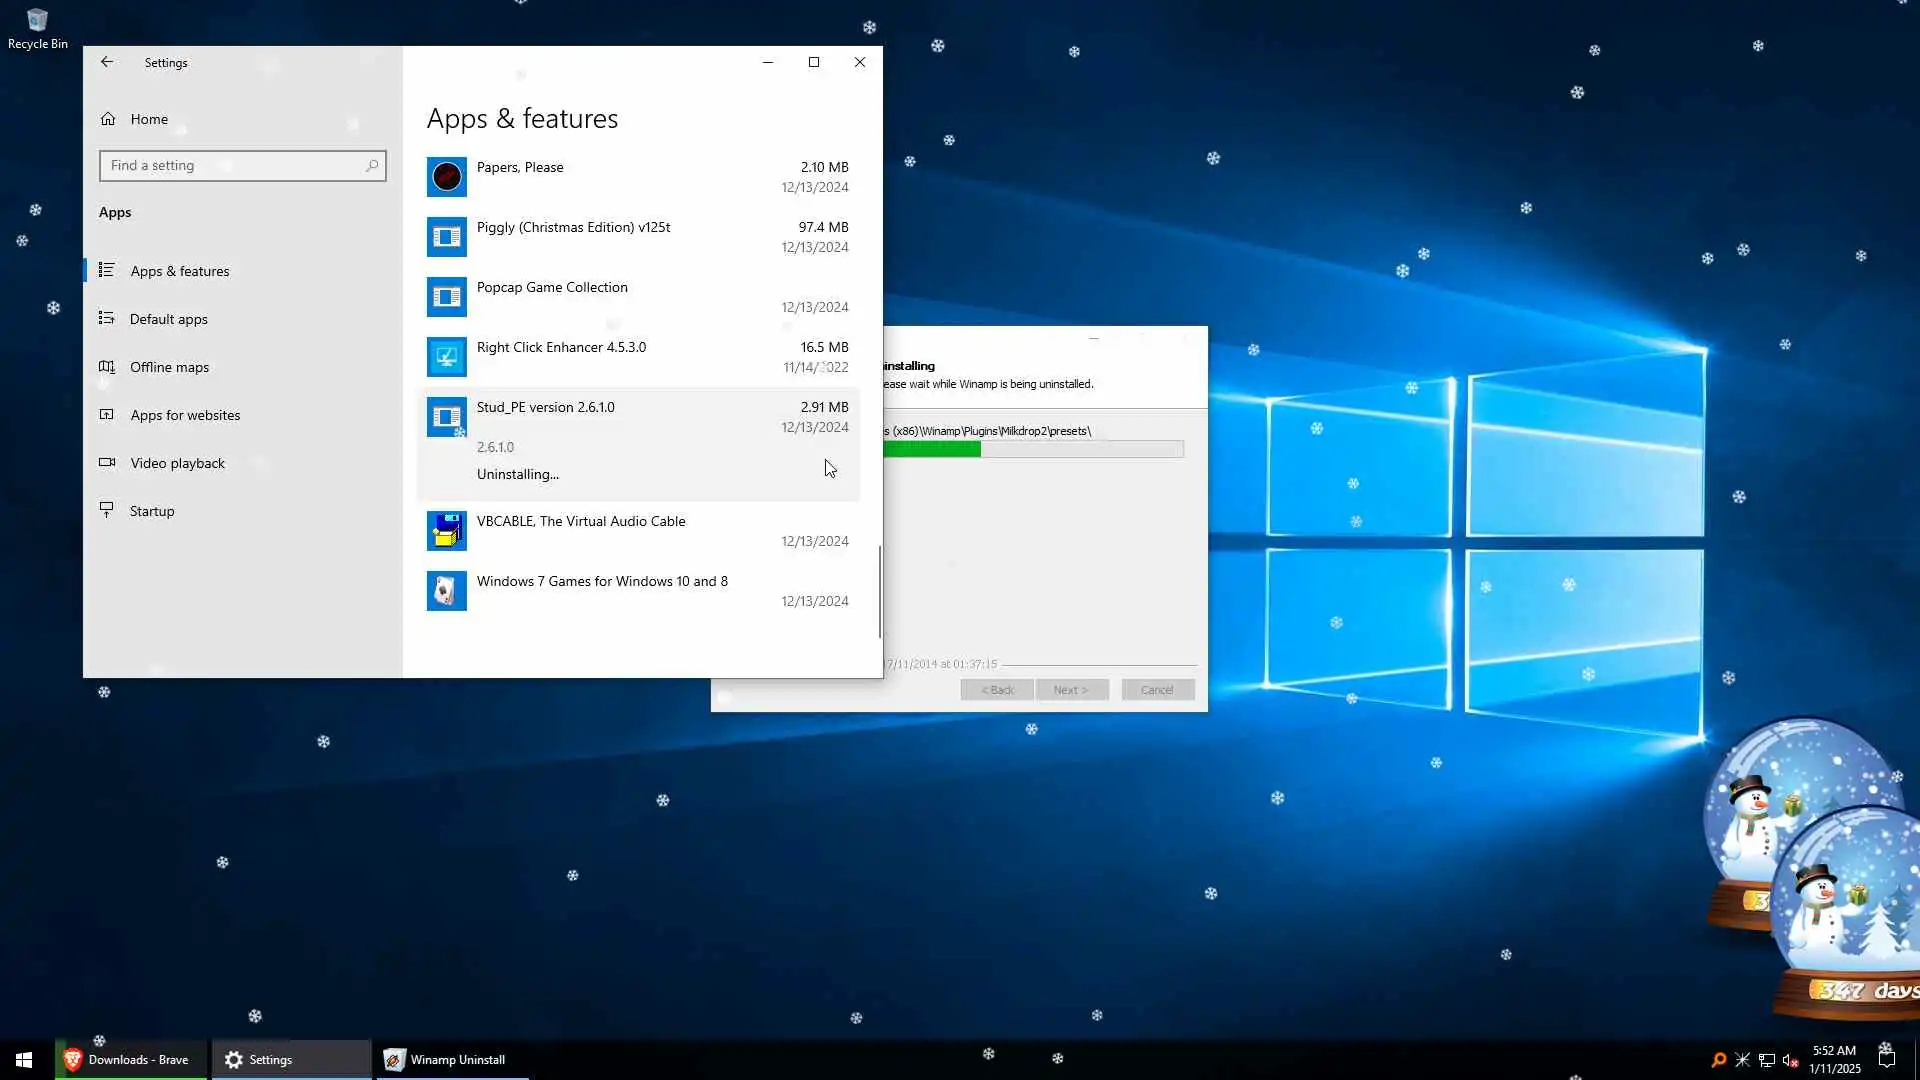The height and width of the screenshot is (1080, 1920).
Task: Select Apps for websites
Action: 185,415
